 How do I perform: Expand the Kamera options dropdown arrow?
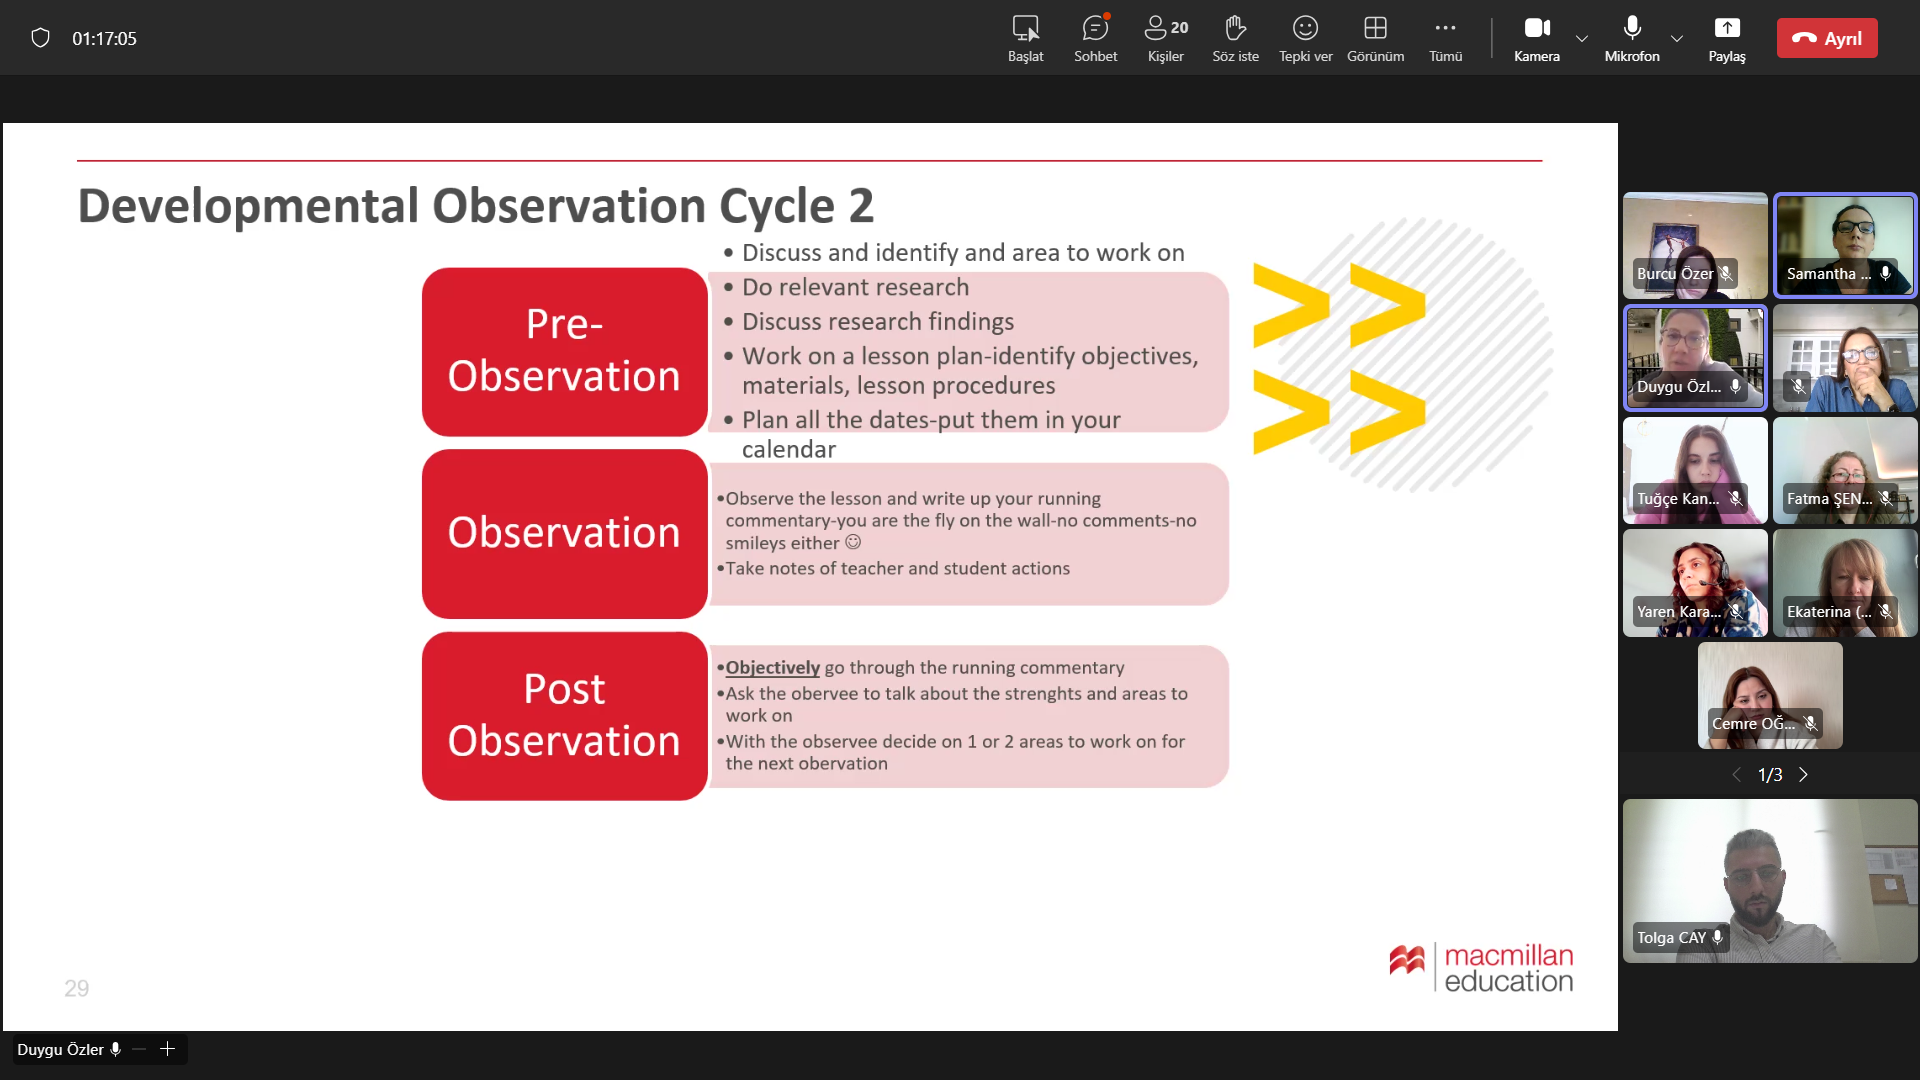[x=1582, y=39]
